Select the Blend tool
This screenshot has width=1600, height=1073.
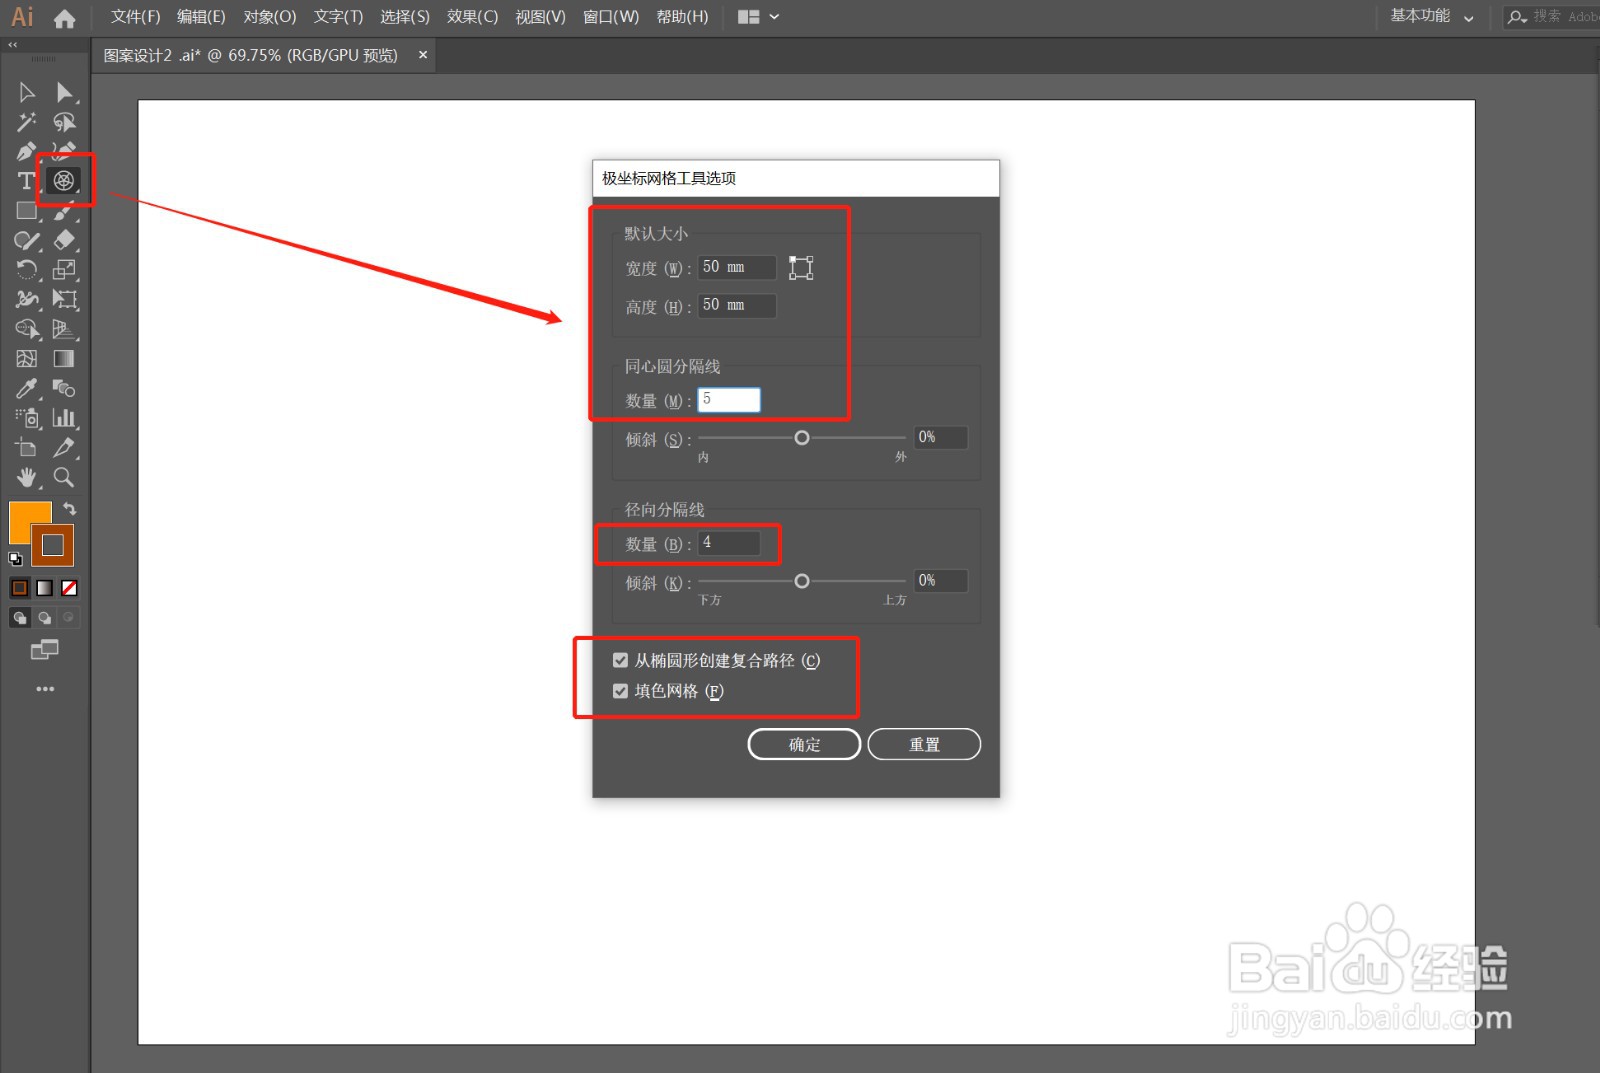64,388
